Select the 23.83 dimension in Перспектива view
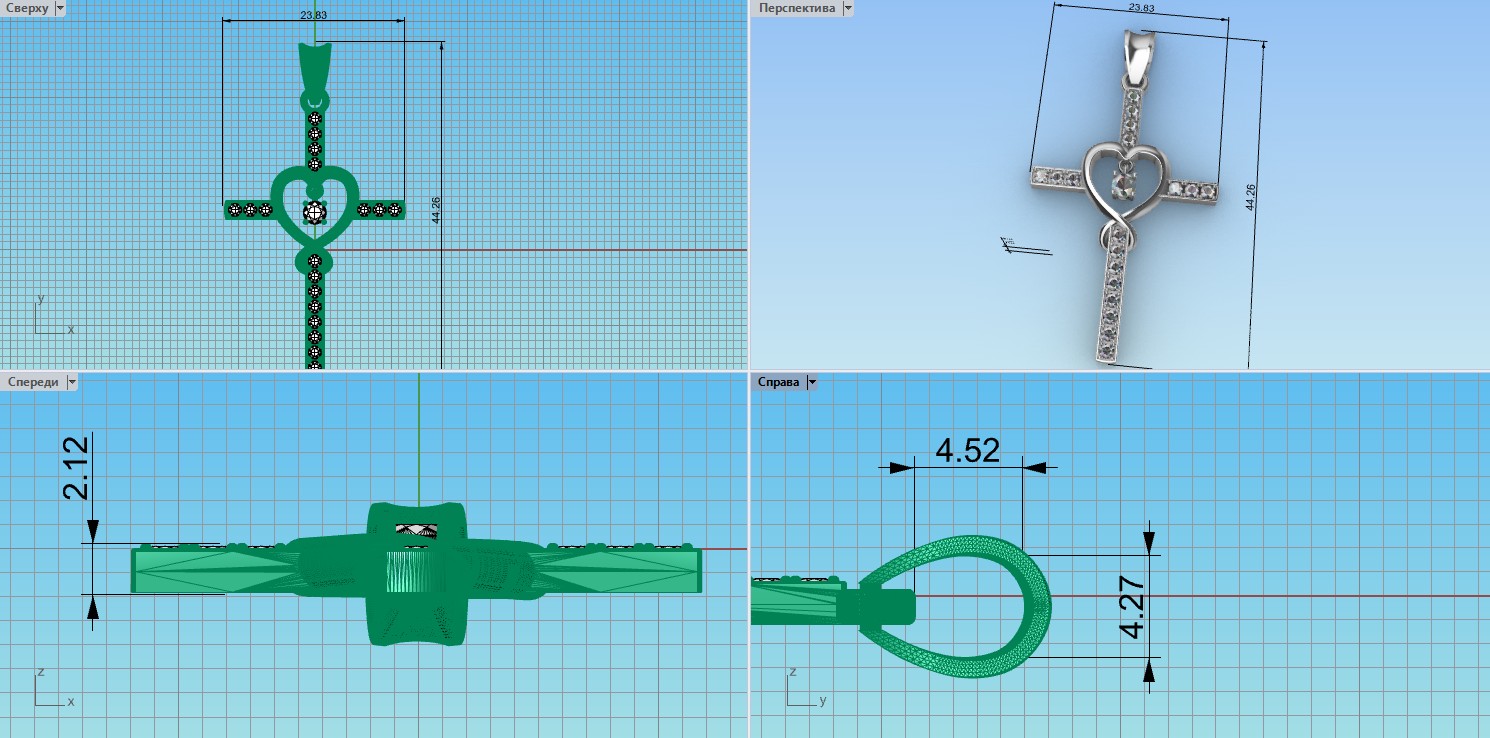 (1141, 8)
